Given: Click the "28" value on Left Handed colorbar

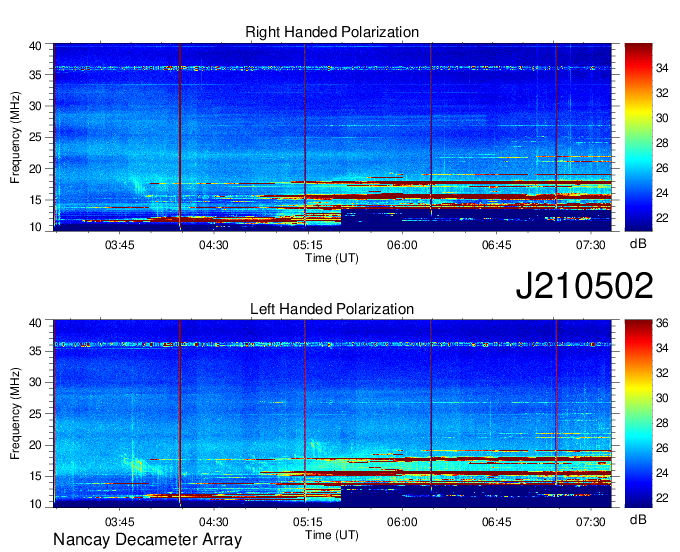Looking at the screenshot, I should click(662, 423).
